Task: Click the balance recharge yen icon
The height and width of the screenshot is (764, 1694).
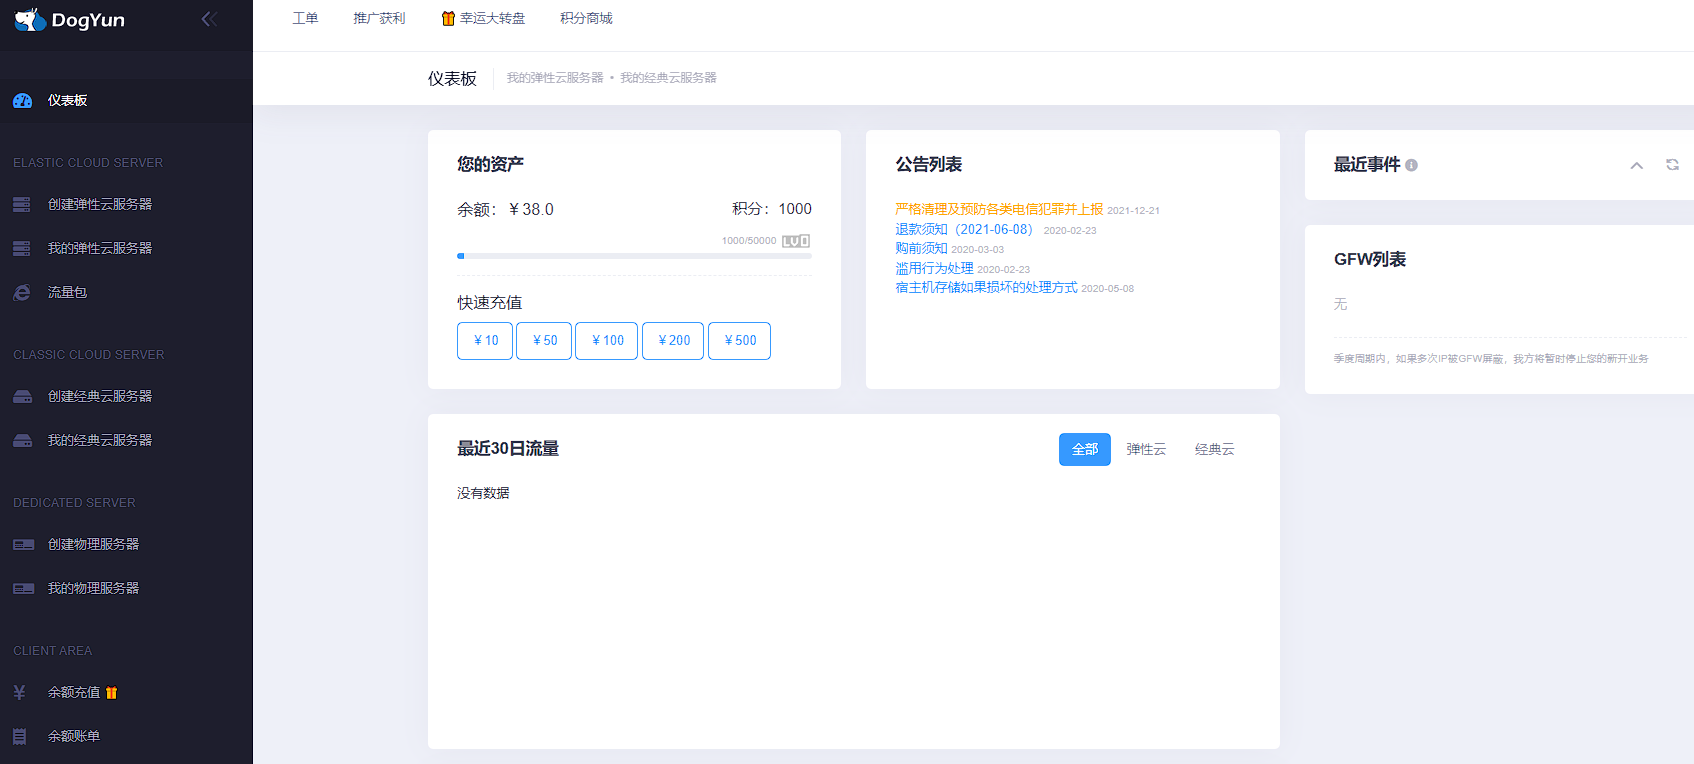Action: pyautogui.click(x=20, y=692)
